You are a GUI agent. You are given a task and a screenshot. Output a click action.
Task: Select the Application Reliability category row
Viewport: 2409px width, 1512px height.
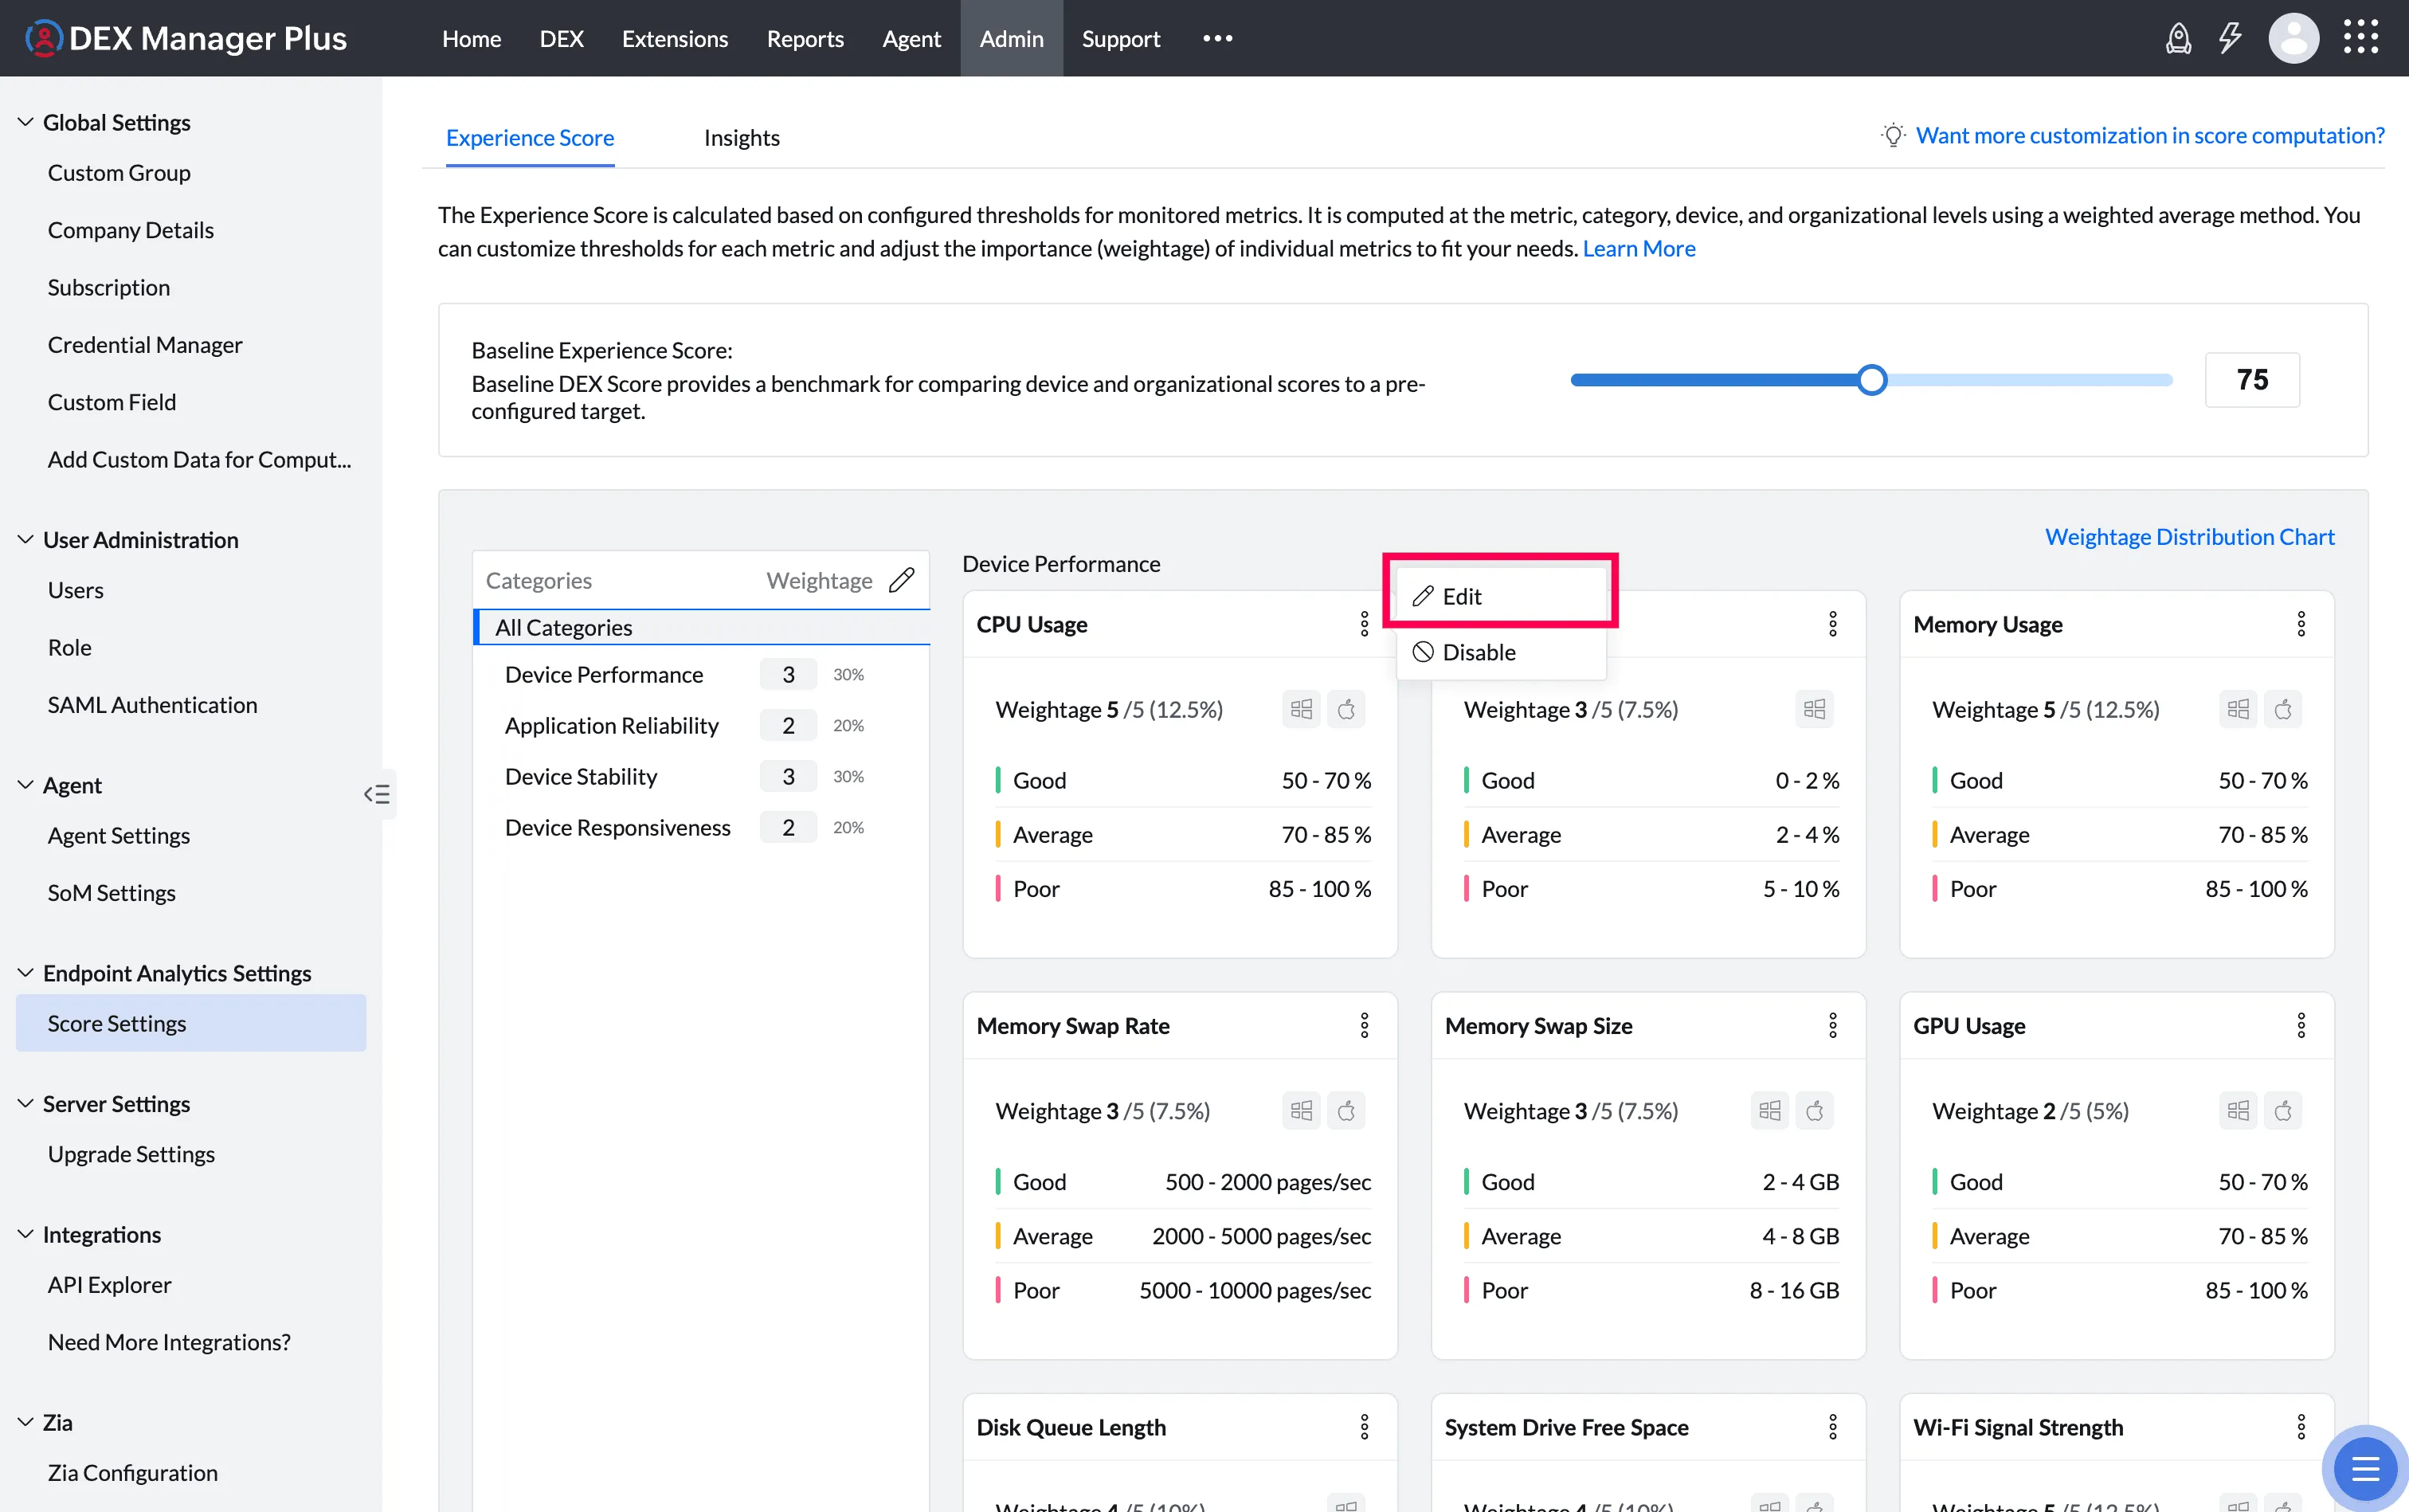tap(701, 726)
